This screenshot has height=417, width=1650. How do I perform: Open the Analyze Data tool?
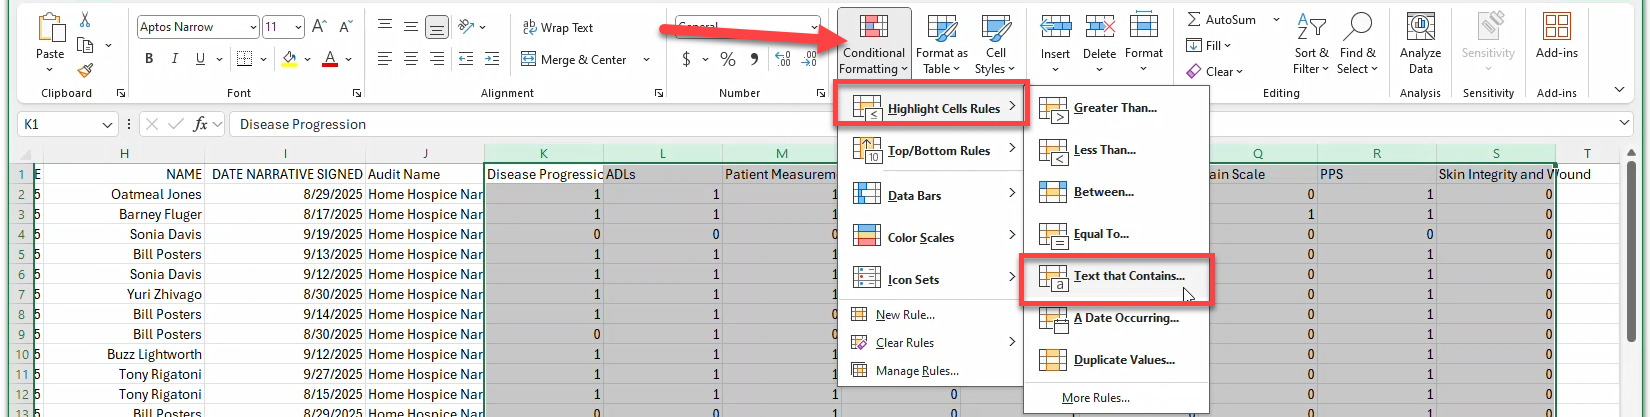pos(1420,43)
